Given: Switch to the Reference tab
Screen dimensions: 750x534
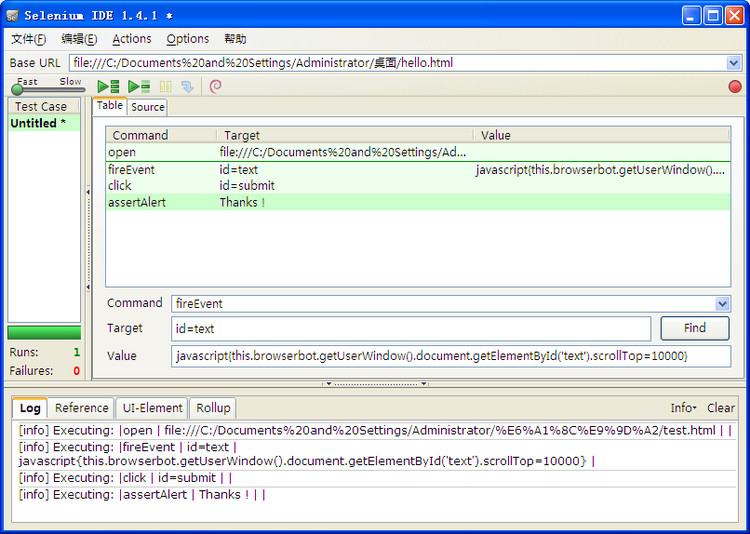Looking at the screenshot, I should tap(81, 408).
